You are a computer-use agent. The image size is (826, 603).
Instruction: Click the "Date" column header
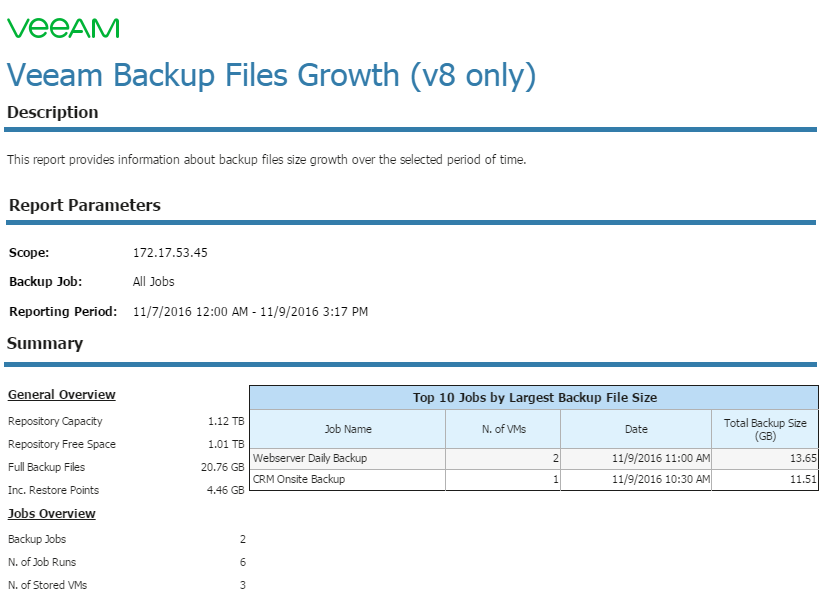coord(636,429)
